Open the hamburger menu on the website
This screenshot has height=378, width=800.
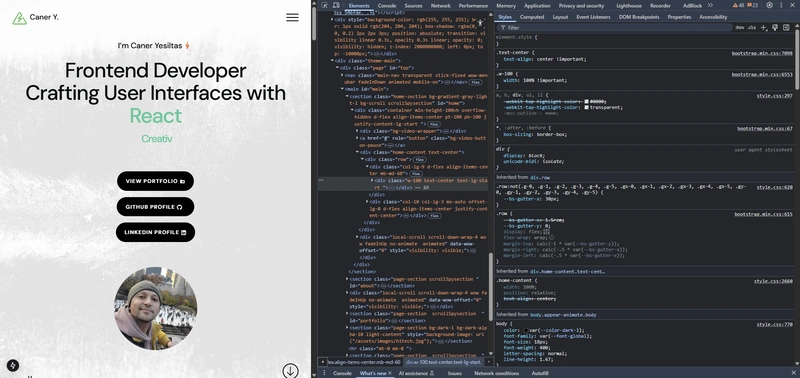[292, 17]
